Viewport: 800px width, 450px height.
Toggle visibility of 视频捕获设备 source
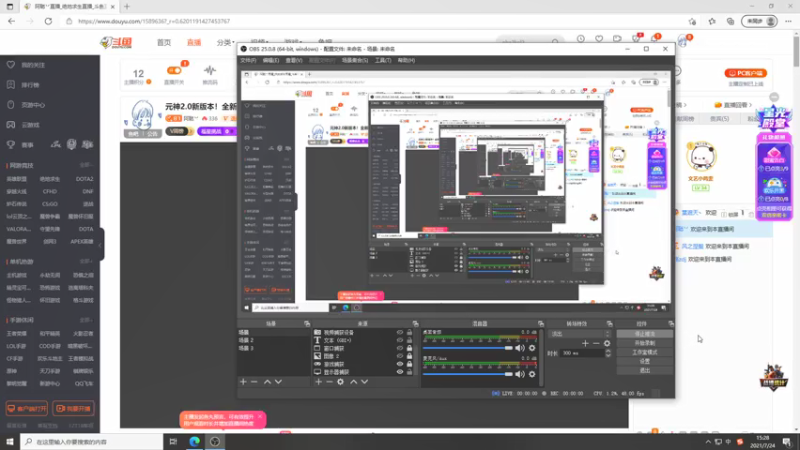[x=399, y=332]
